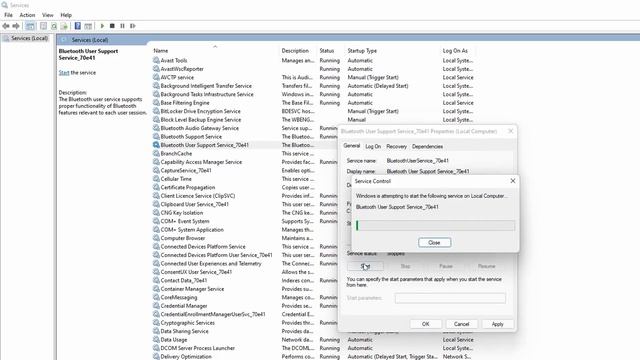Open Properties from the toolbar icon

pyautogui.click(x=43, y=26)
